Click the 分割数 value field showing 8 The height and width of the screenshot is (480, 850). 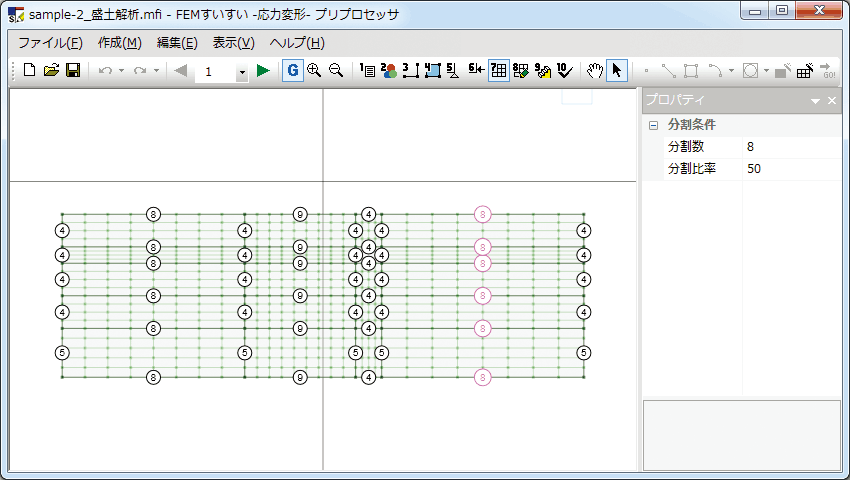[x=791, y=147]
